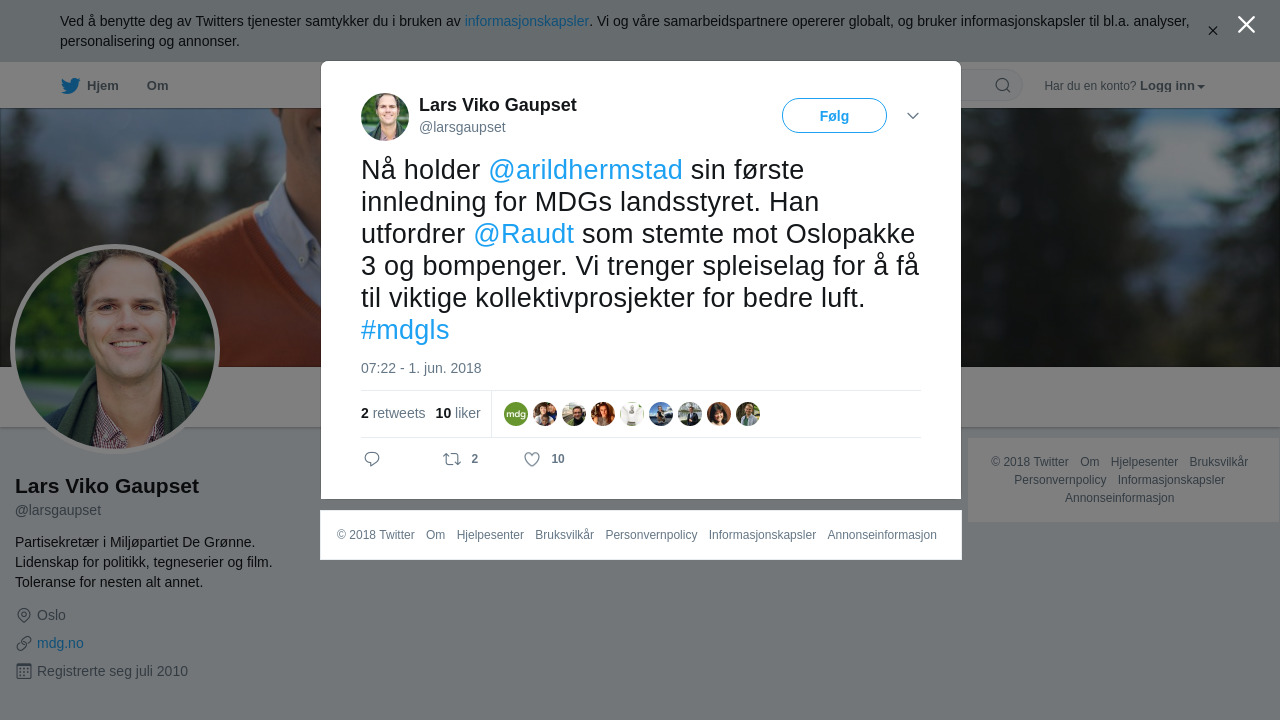Open the green mdg liker avatar
Screen dimensions: 1280x720
point(516,414)
